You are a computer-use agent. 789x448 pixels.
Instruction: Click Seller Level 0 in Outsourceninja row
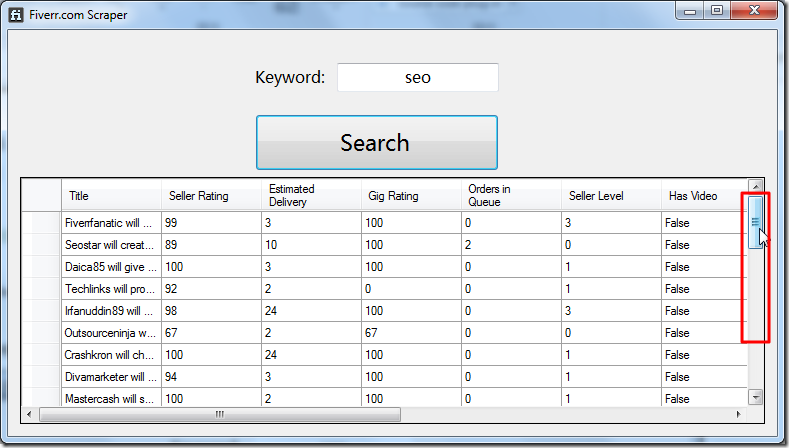(611, 333)
